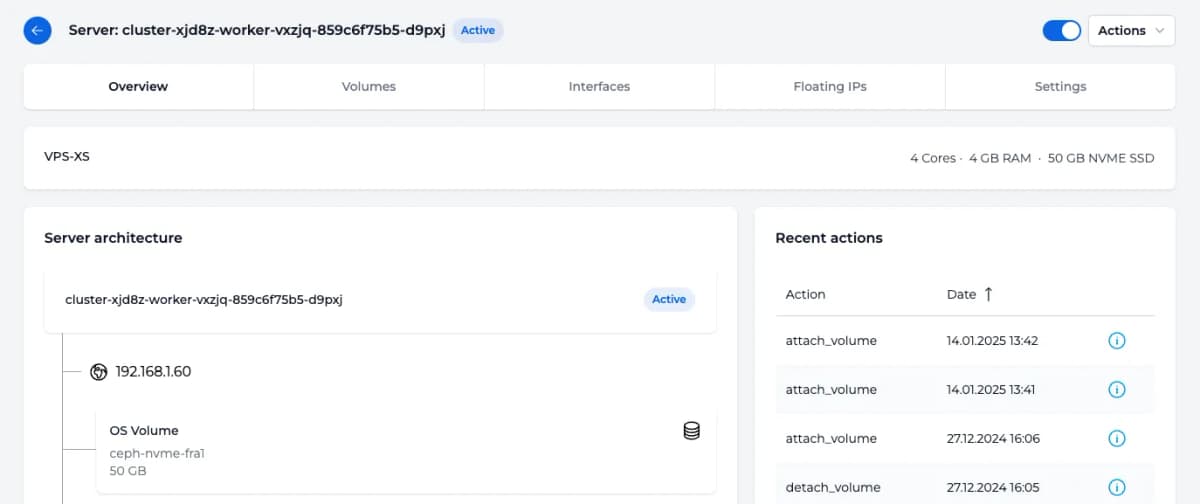This screenshot has width=1200, height=504.
Task: Select the Overview tab
Action: (x=138, y=87)
